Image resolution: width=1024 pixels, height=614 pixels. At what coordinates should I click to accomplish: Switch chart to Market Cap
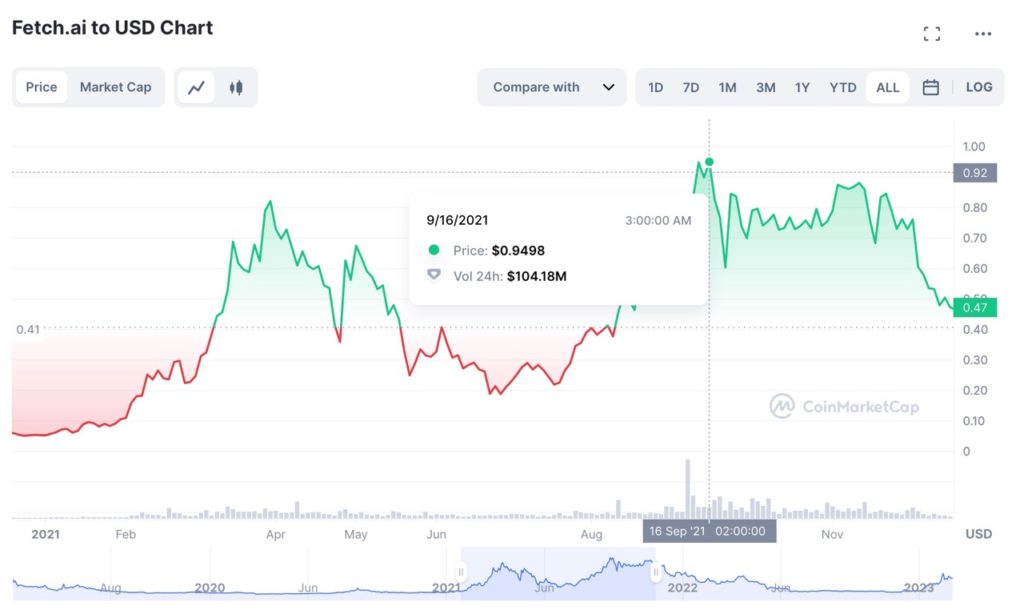tap(115, 87)
